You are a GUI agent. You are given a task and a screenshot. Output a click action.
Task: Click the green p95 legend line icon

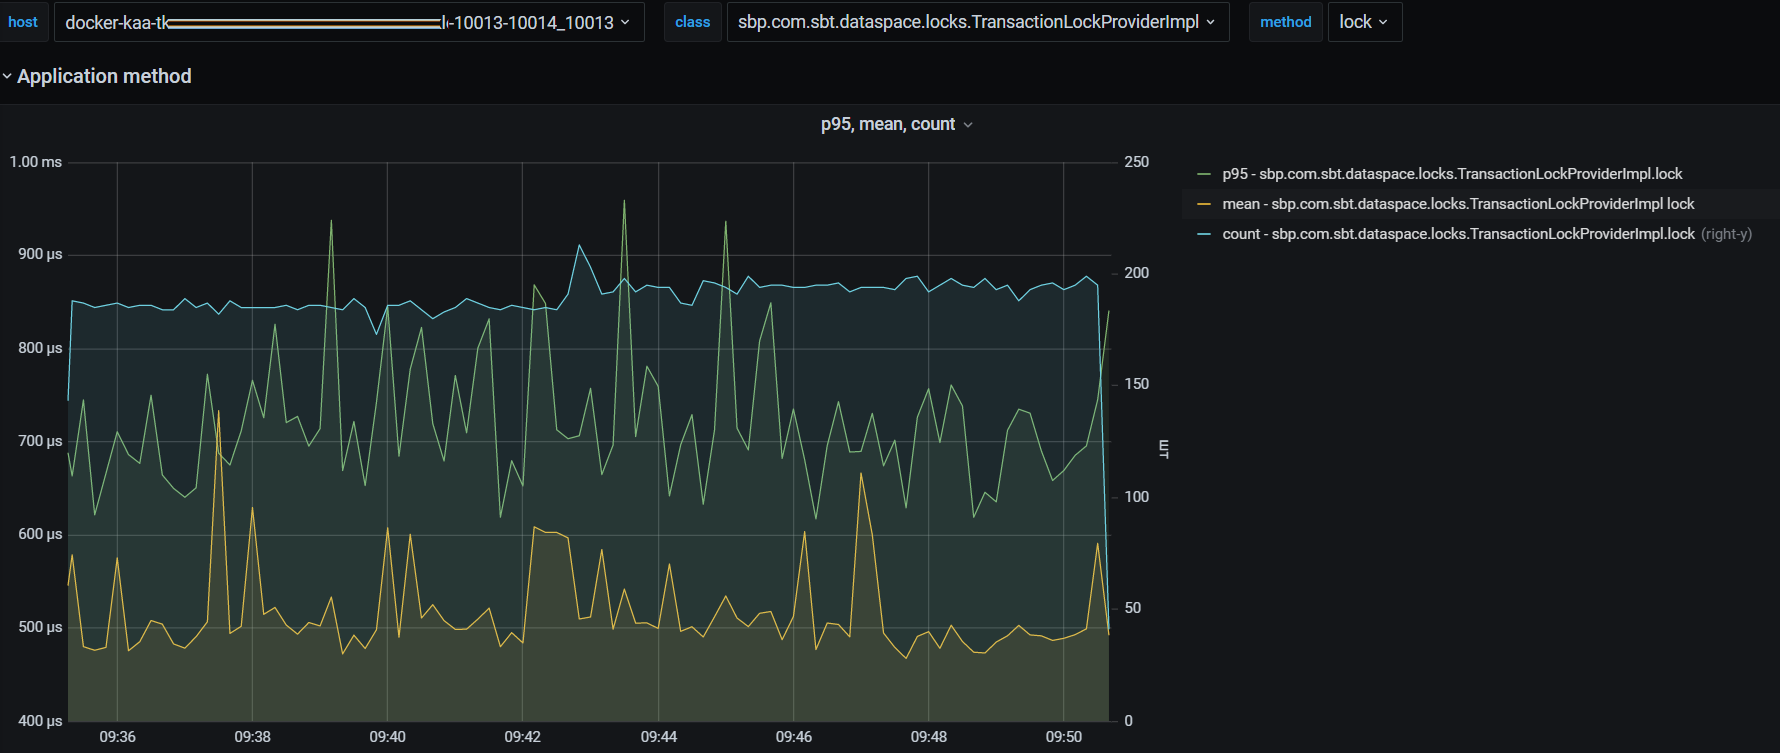tap(1204, 174)
